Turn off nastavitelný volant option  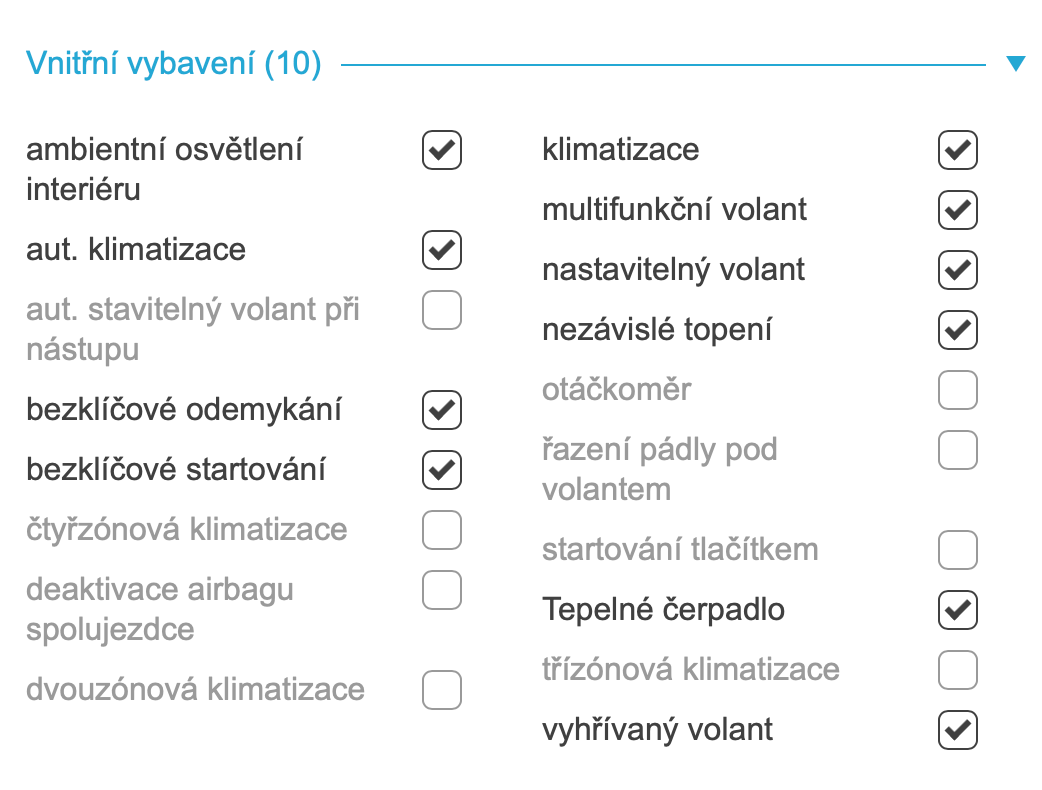click(958, 270)
